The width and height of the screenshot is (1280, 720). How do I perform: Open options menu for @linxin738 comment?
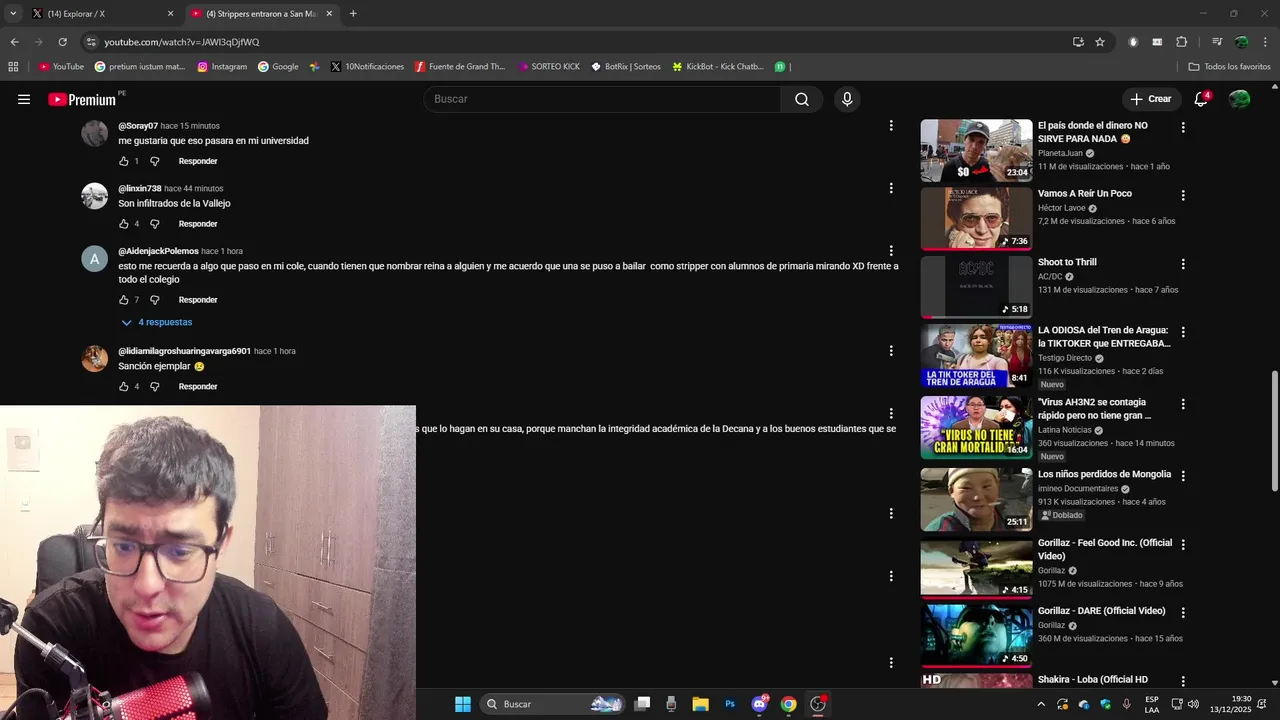point(891,188)
